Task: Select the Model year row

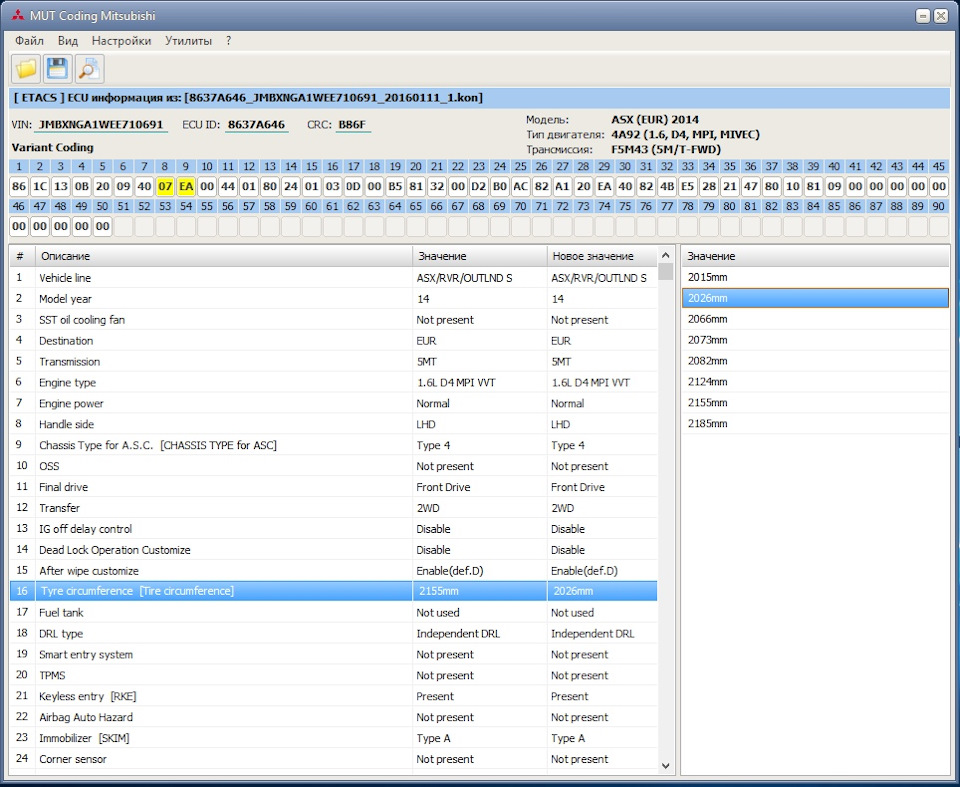Action: point(334,299)
